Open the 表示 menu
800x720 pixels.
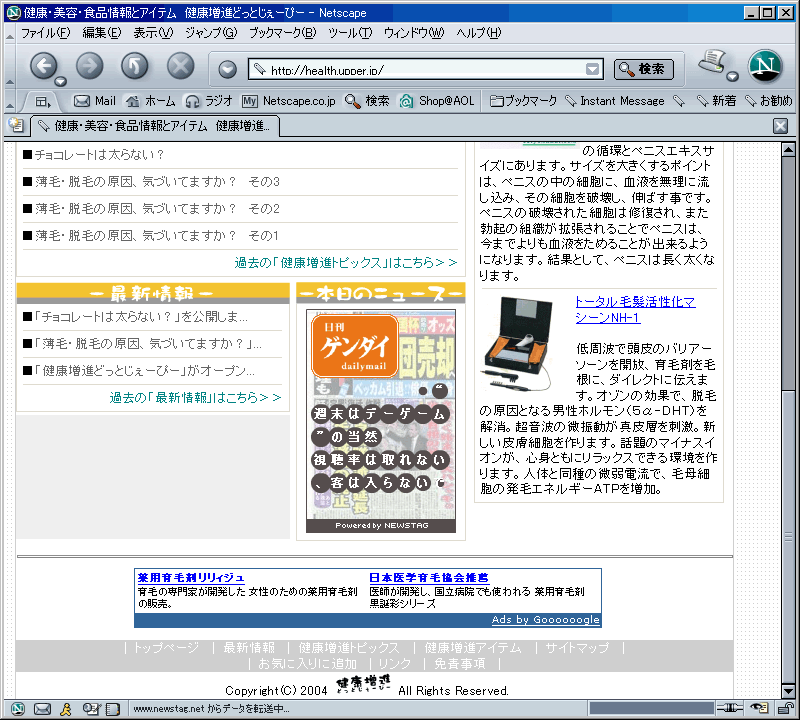153,33
